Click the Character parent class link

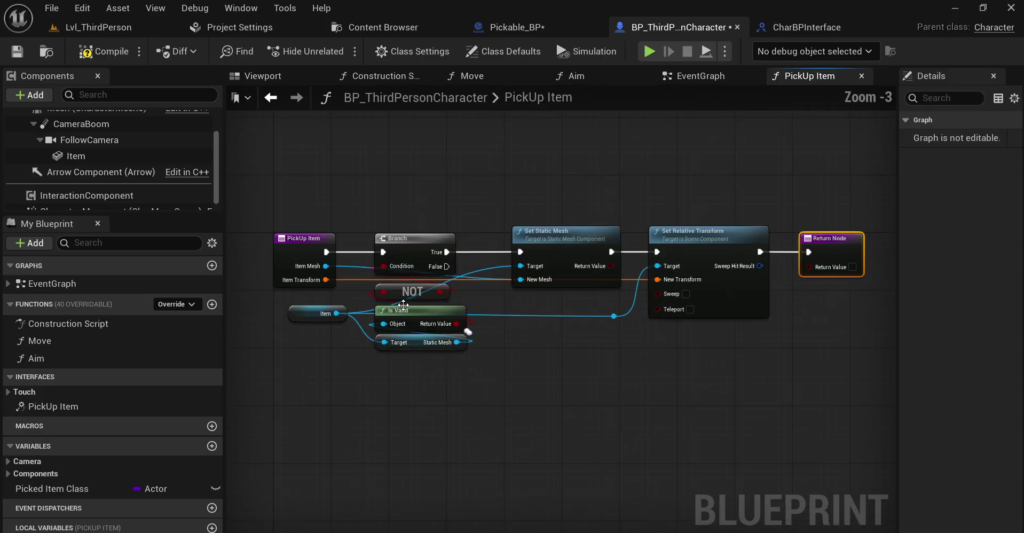pyautogui.click(x=994, y=27)
